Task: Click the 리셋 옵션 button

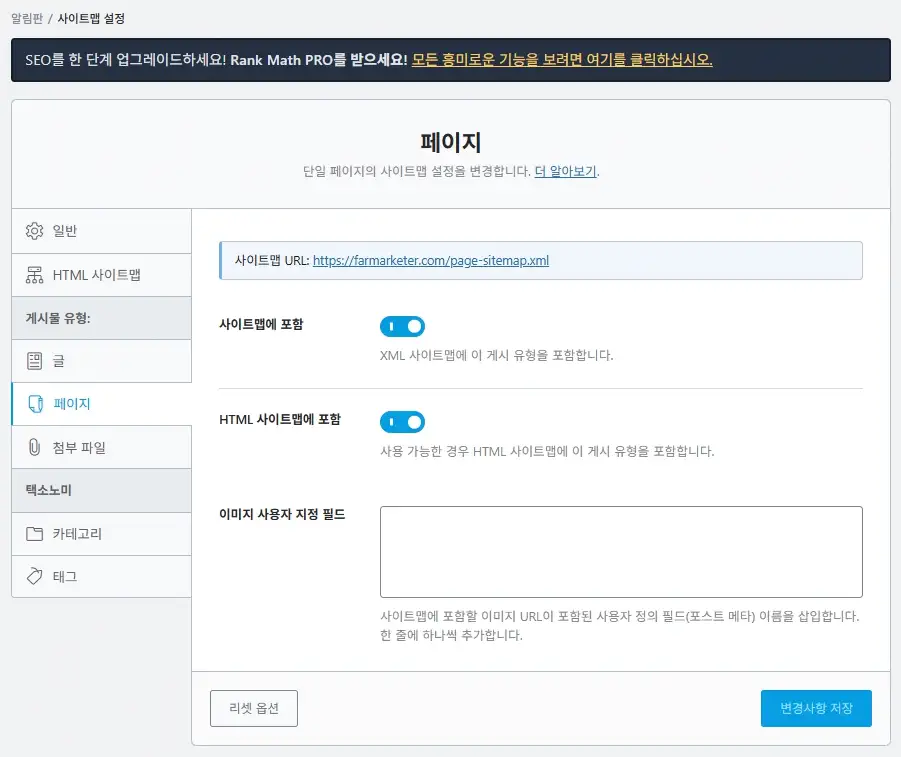Action: 254,708
